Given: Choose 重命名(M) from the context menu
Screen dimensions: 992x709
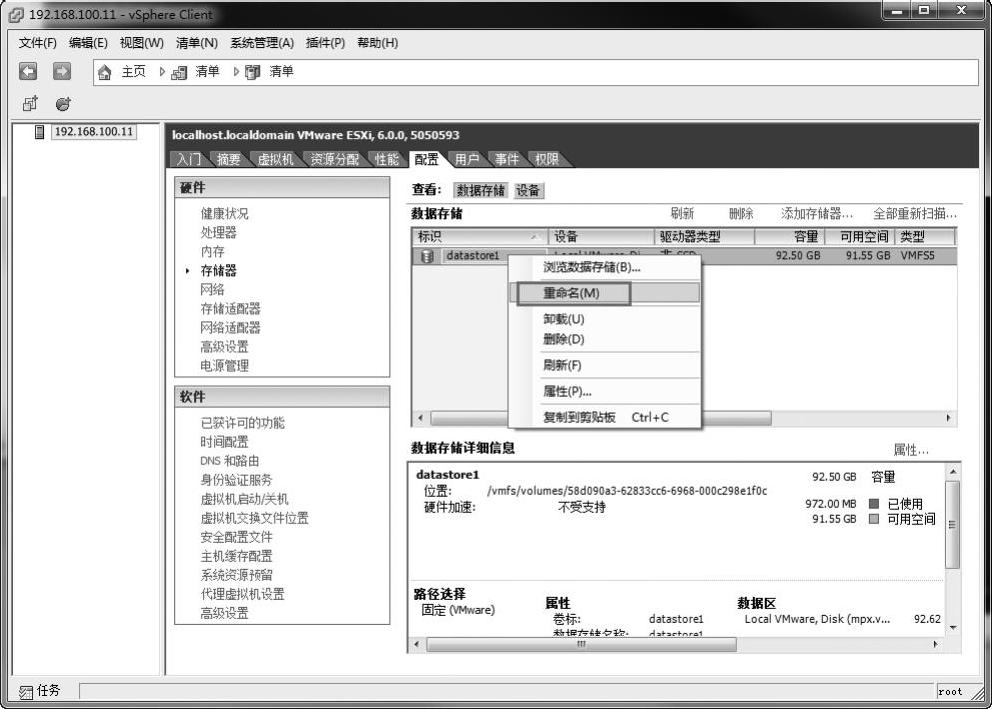Looking at the screenshot, I should pyautogui.click(x=604, y=293).
